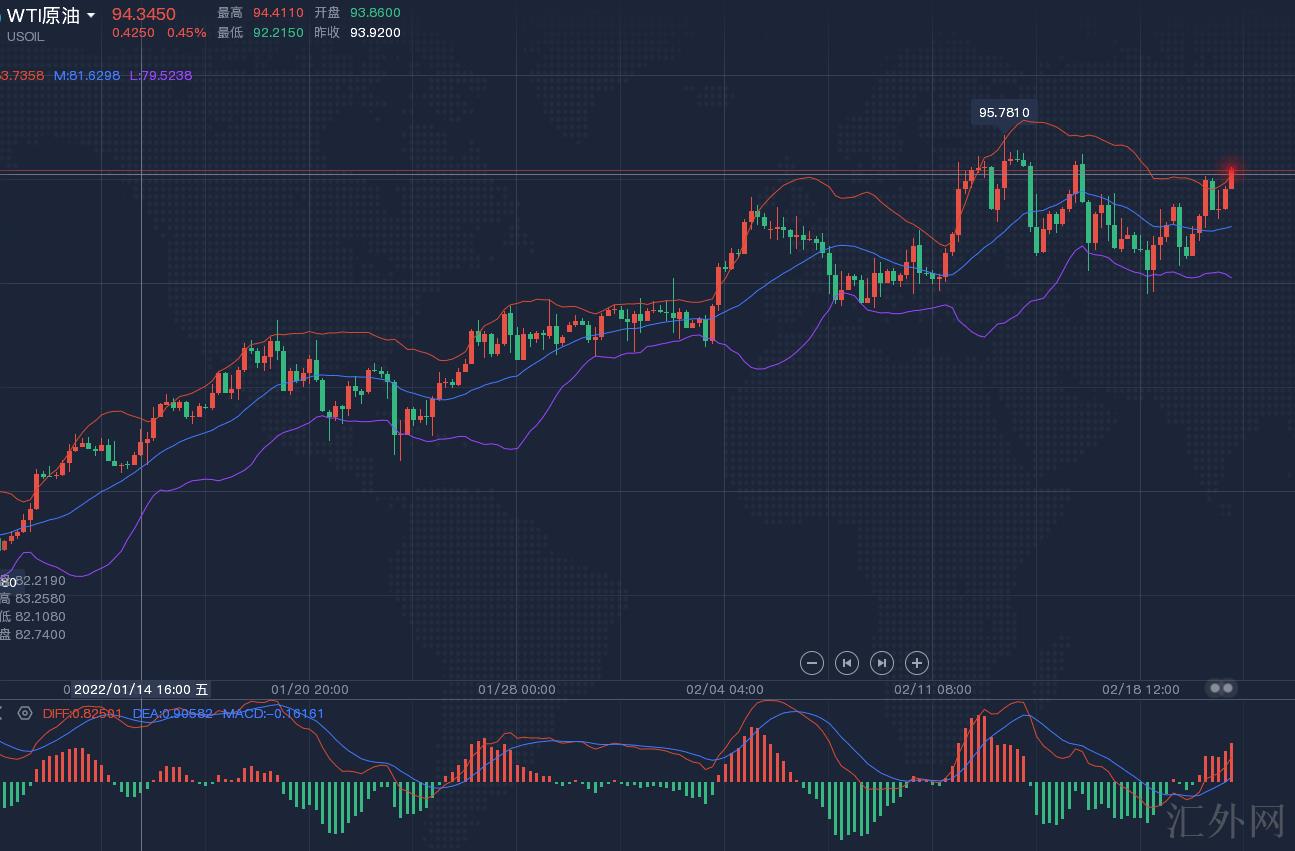Click the 01/20 20:00 time axis label
Image resolution: width=1295 pixels, height=851 pixels.
[x=310, y=689]
